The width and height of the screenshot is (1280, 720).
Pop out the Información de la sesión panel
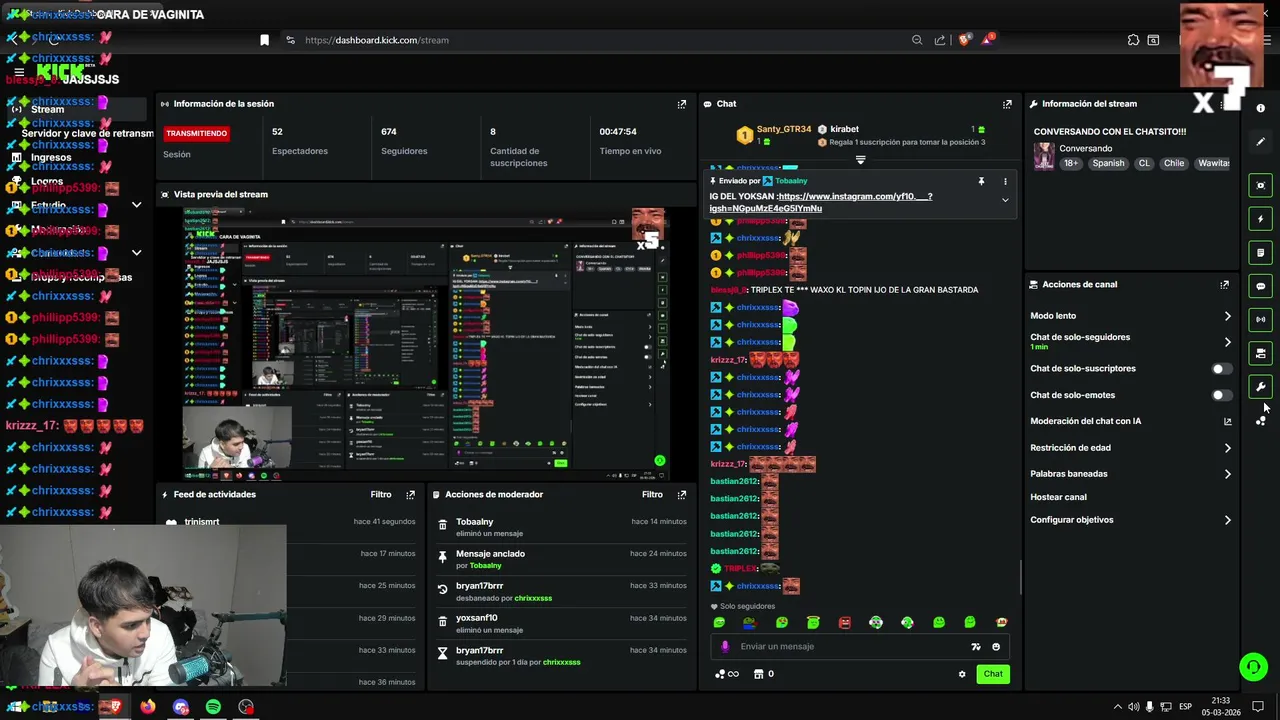tap(682, 104)
